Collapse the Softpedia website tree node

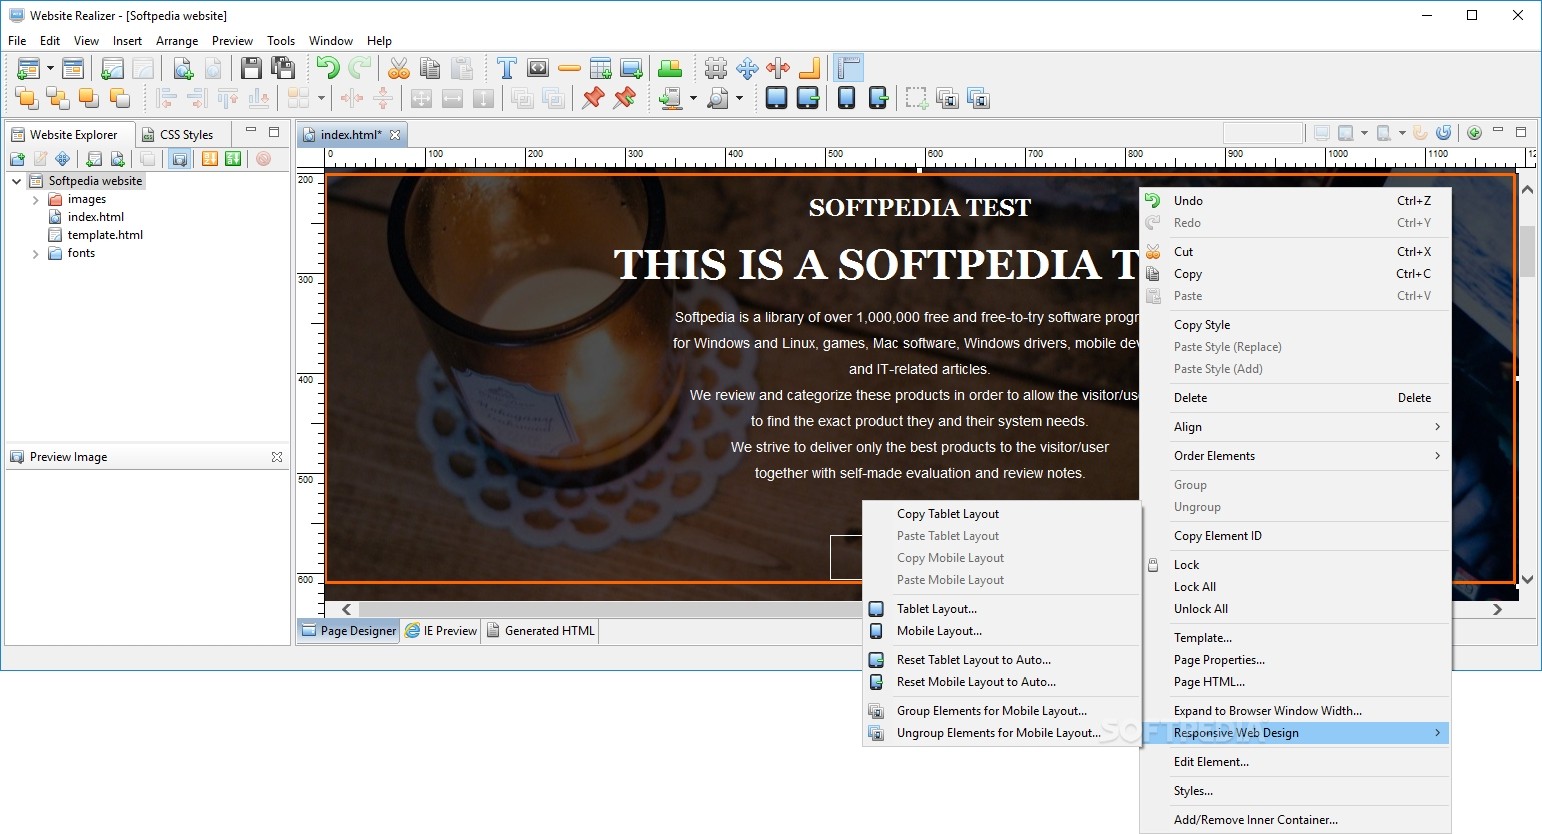17,181
